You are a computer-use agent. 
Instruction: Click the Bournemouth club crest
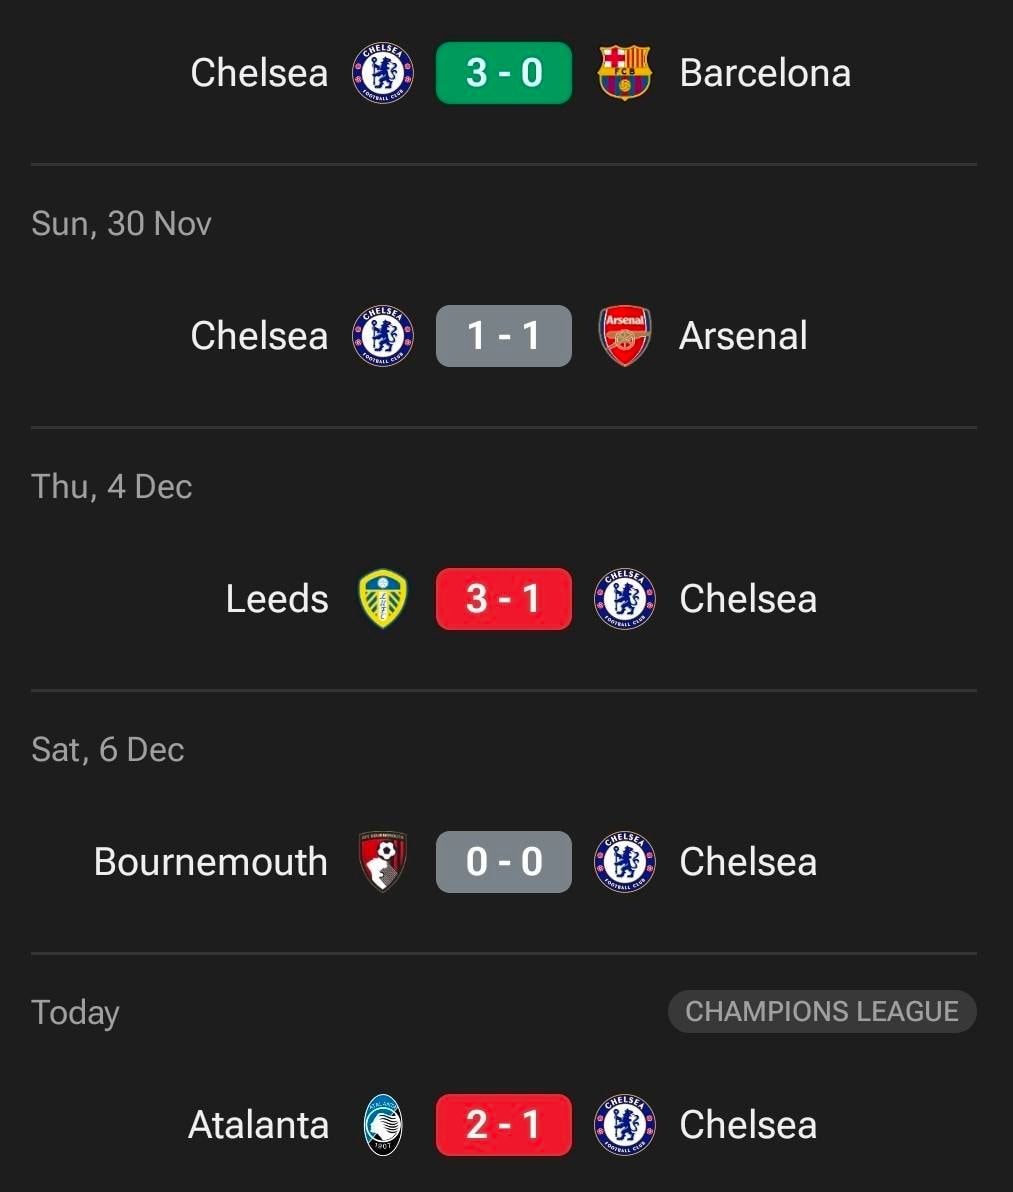[x=383, y=862]
